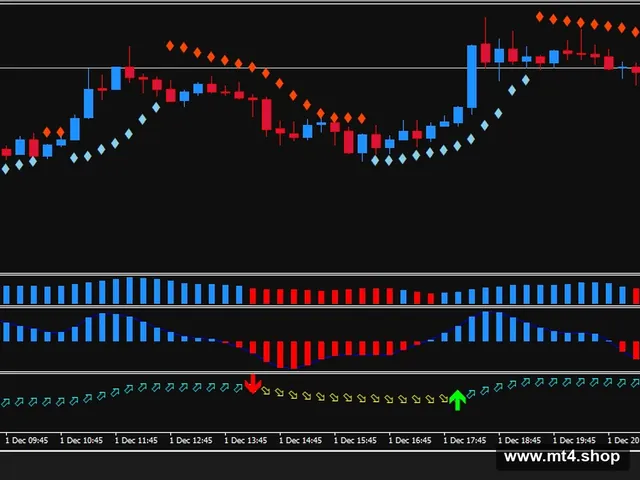This screenshot has width=640, height=480.
Task: Click the "1 Dec 12:45" time label
Action: [191, 440]
